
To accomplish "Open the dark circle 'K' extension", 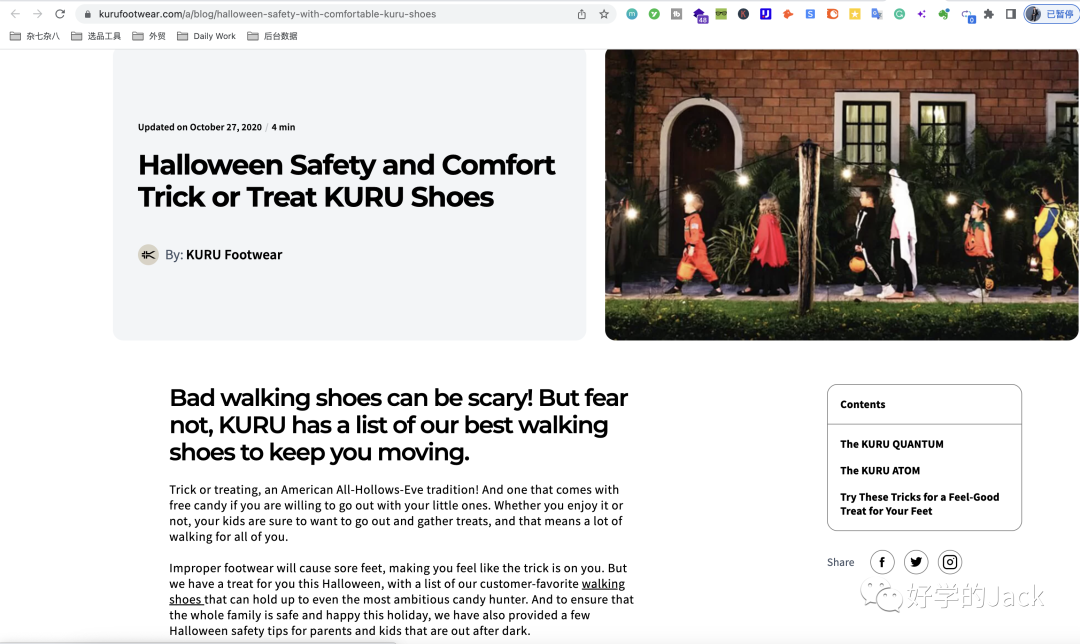I will pyautogui.click(x=743, y=14).
